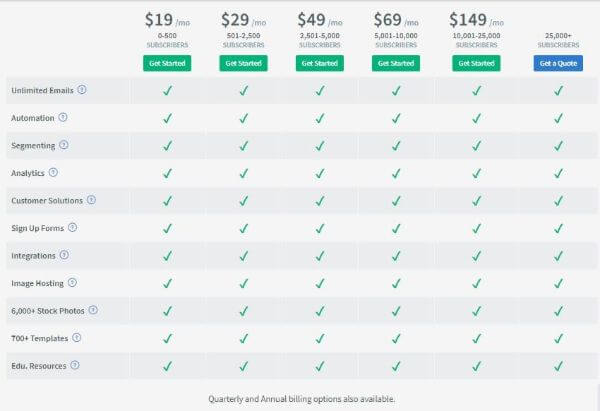Click the question icon next to Segmenting
Viewport: 600px width, 411px height.
64,145
